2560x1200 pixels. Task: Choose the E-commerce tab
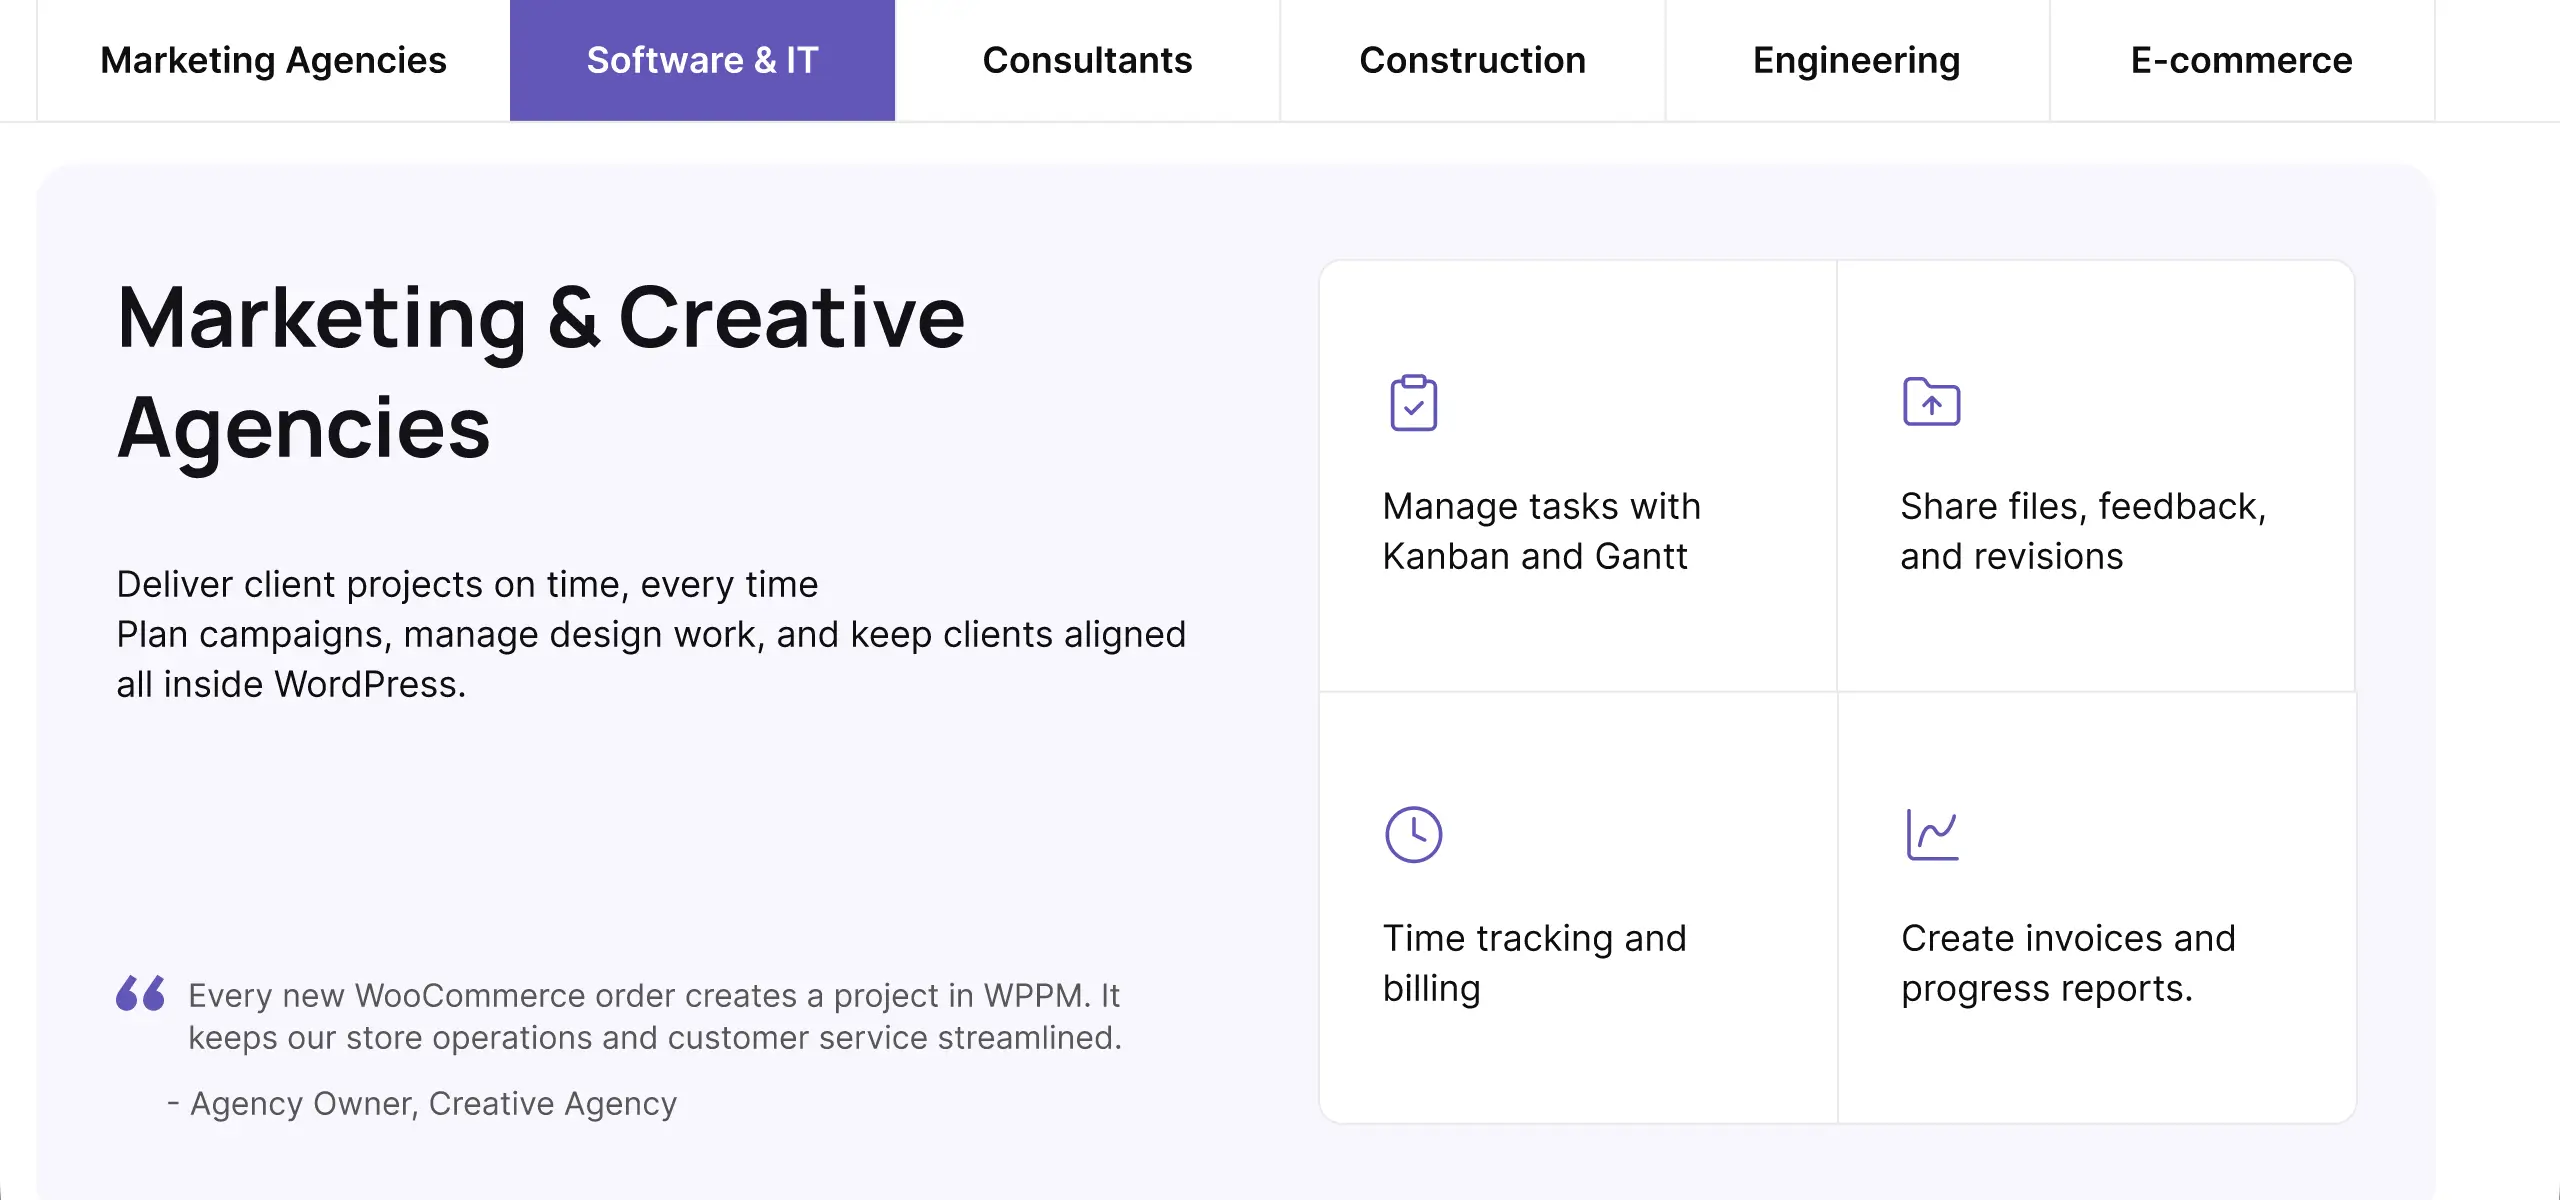pyautogui.click(x=2241, y=60)
